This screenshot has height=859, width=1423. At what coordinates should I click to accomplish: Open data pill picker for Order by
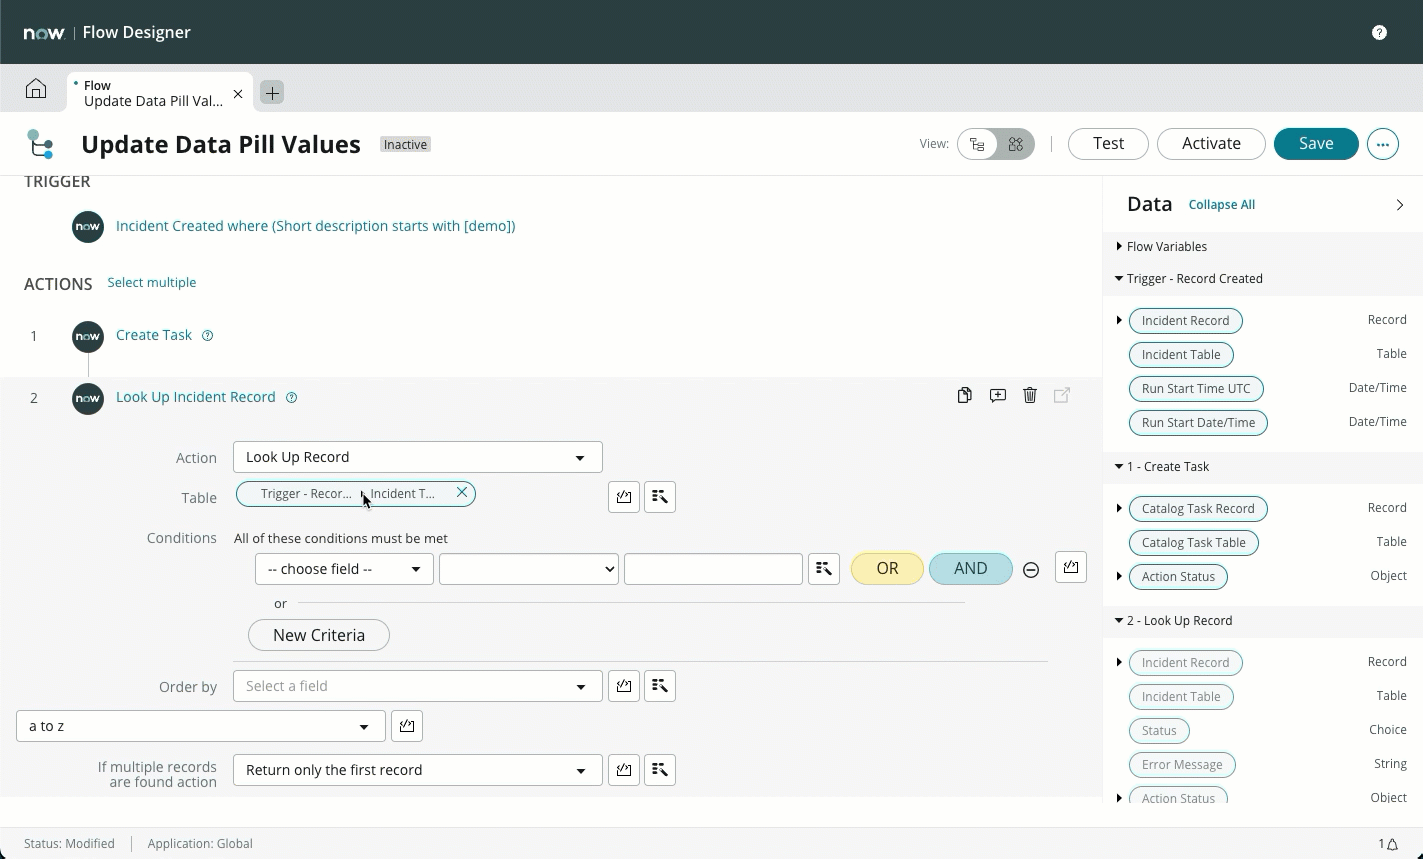660,686
